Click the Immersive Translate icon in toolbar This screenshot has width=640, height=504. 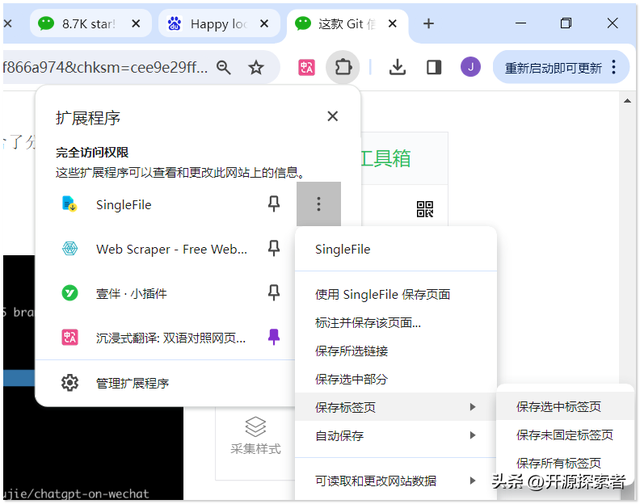click(x=307, y=67)
